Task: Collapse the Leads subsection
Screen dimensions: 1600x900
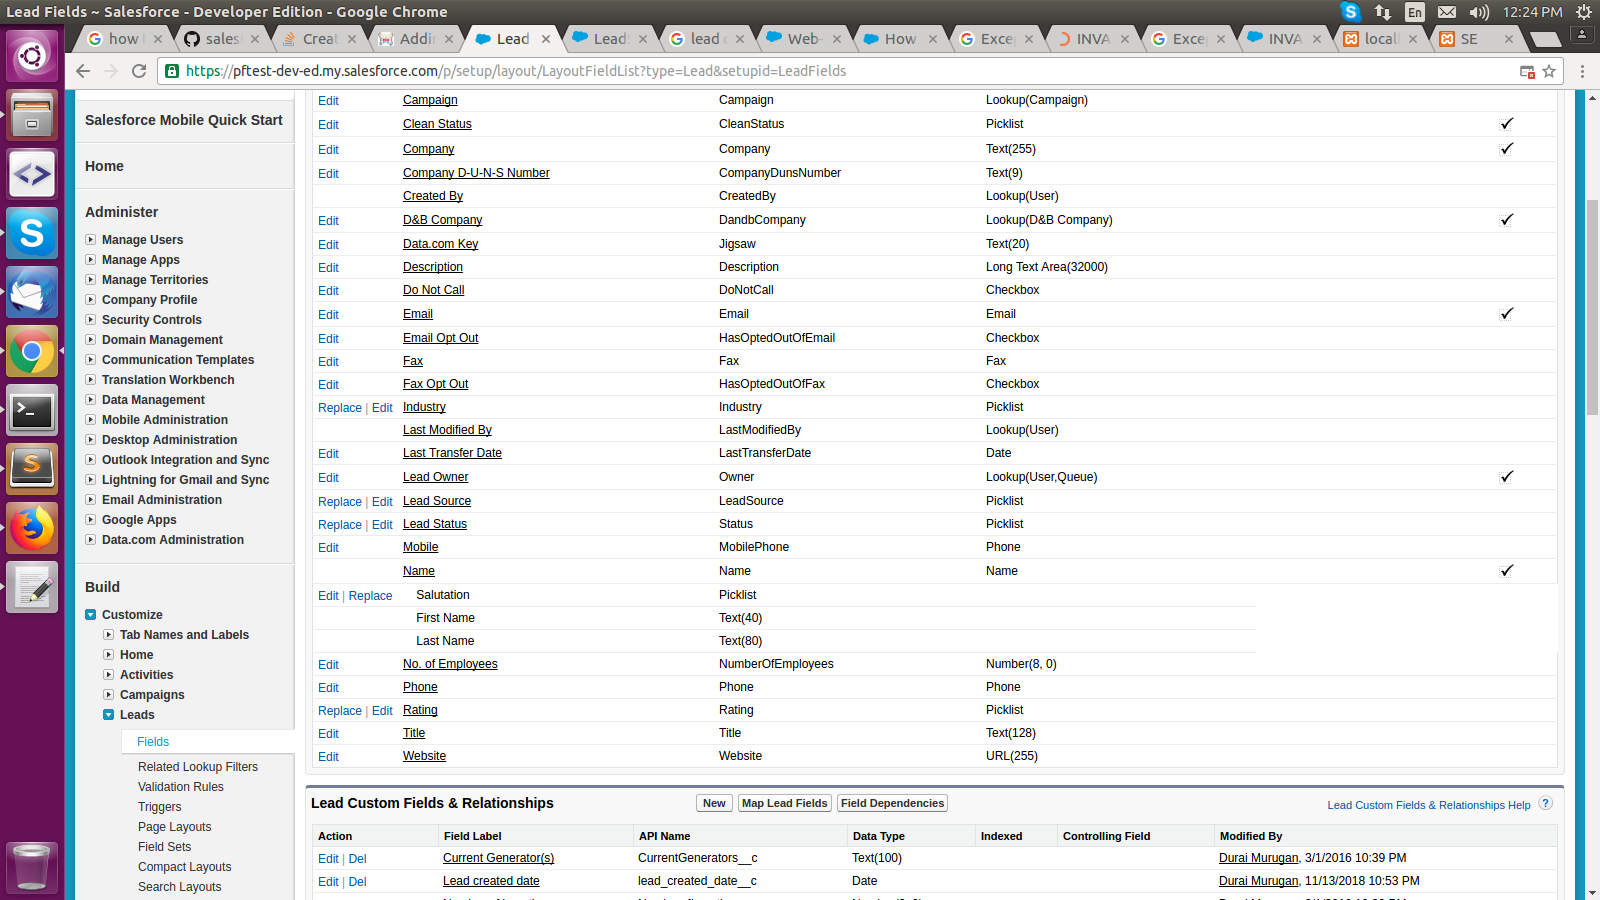Action: [x=109, y=715]
